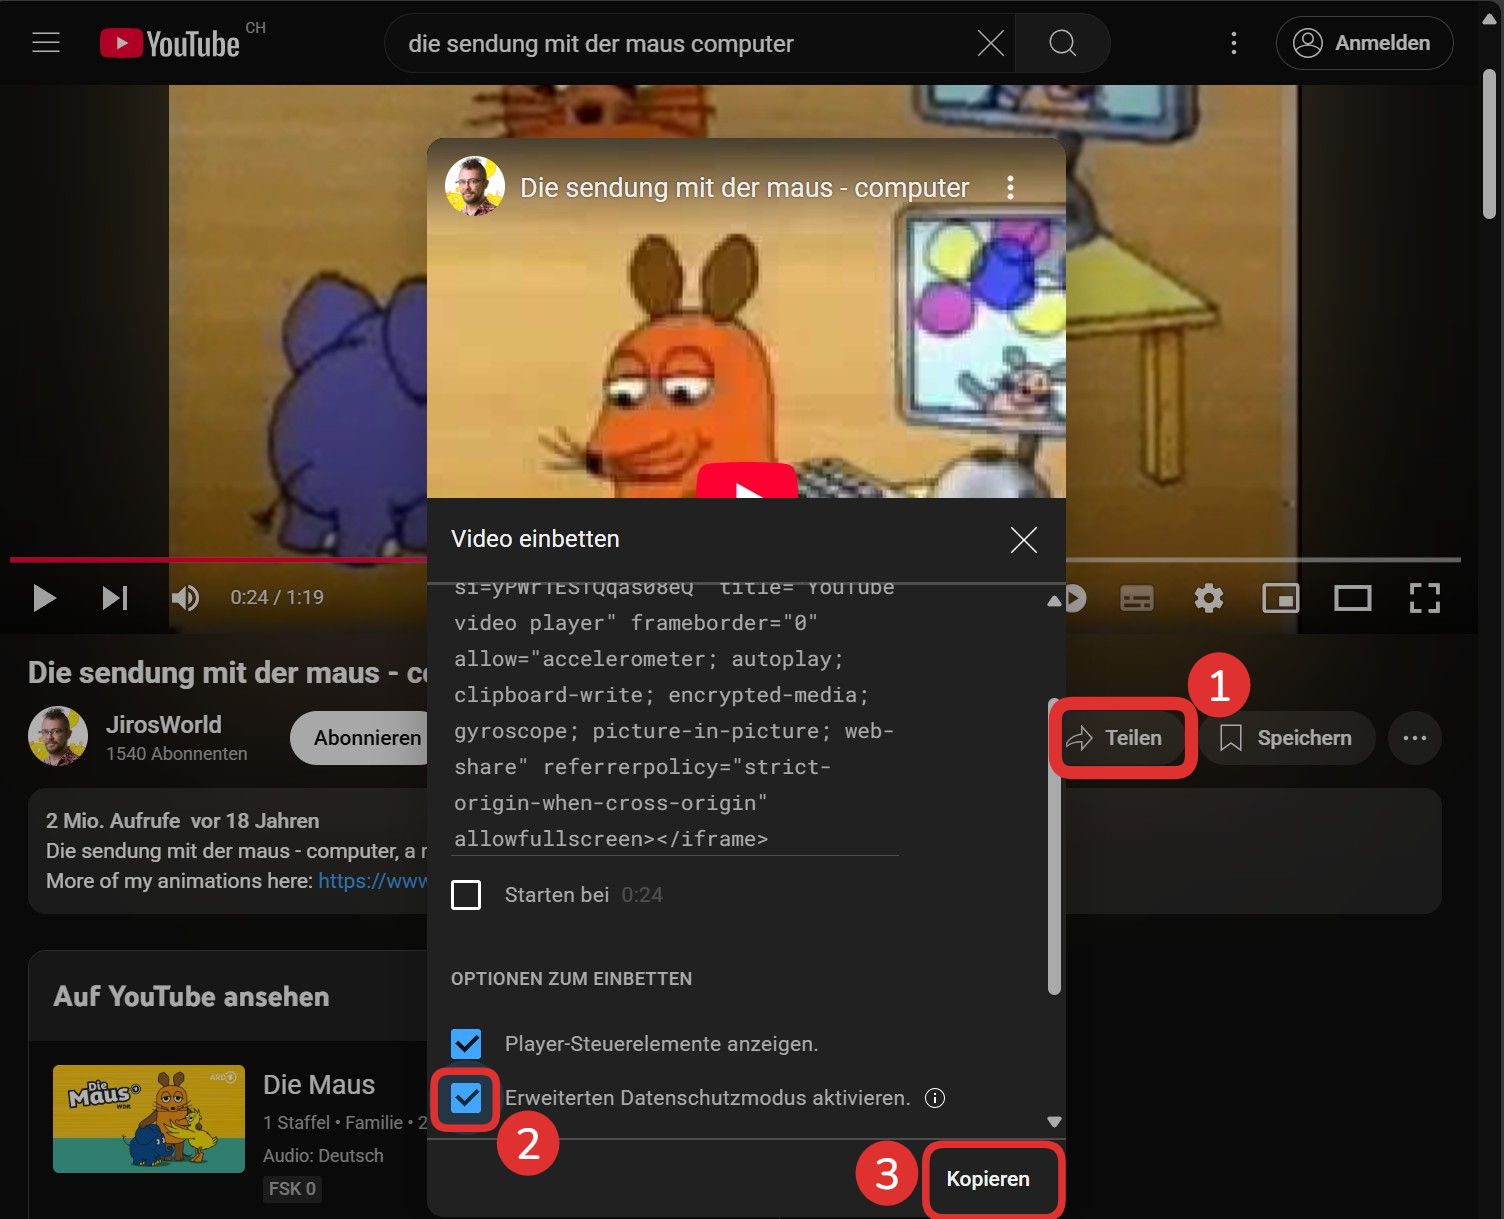Follow the animations https link

372,881
